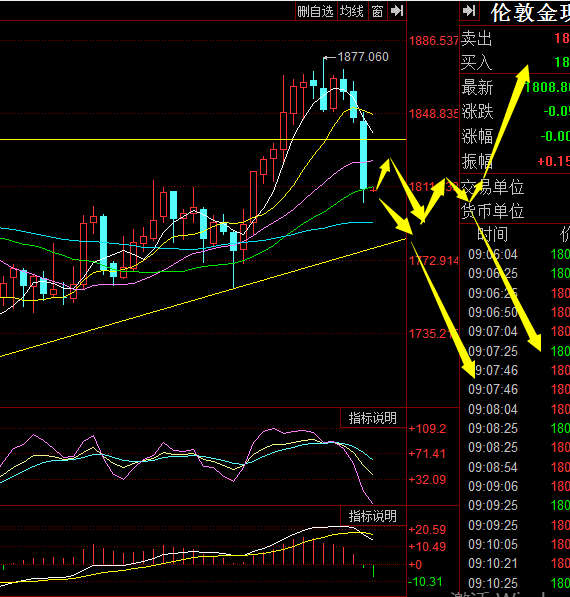Viewport: 570px width, 597px height.
Task: Click the arrow icon beside 伦敦金 title
Action: coord(469,11)
